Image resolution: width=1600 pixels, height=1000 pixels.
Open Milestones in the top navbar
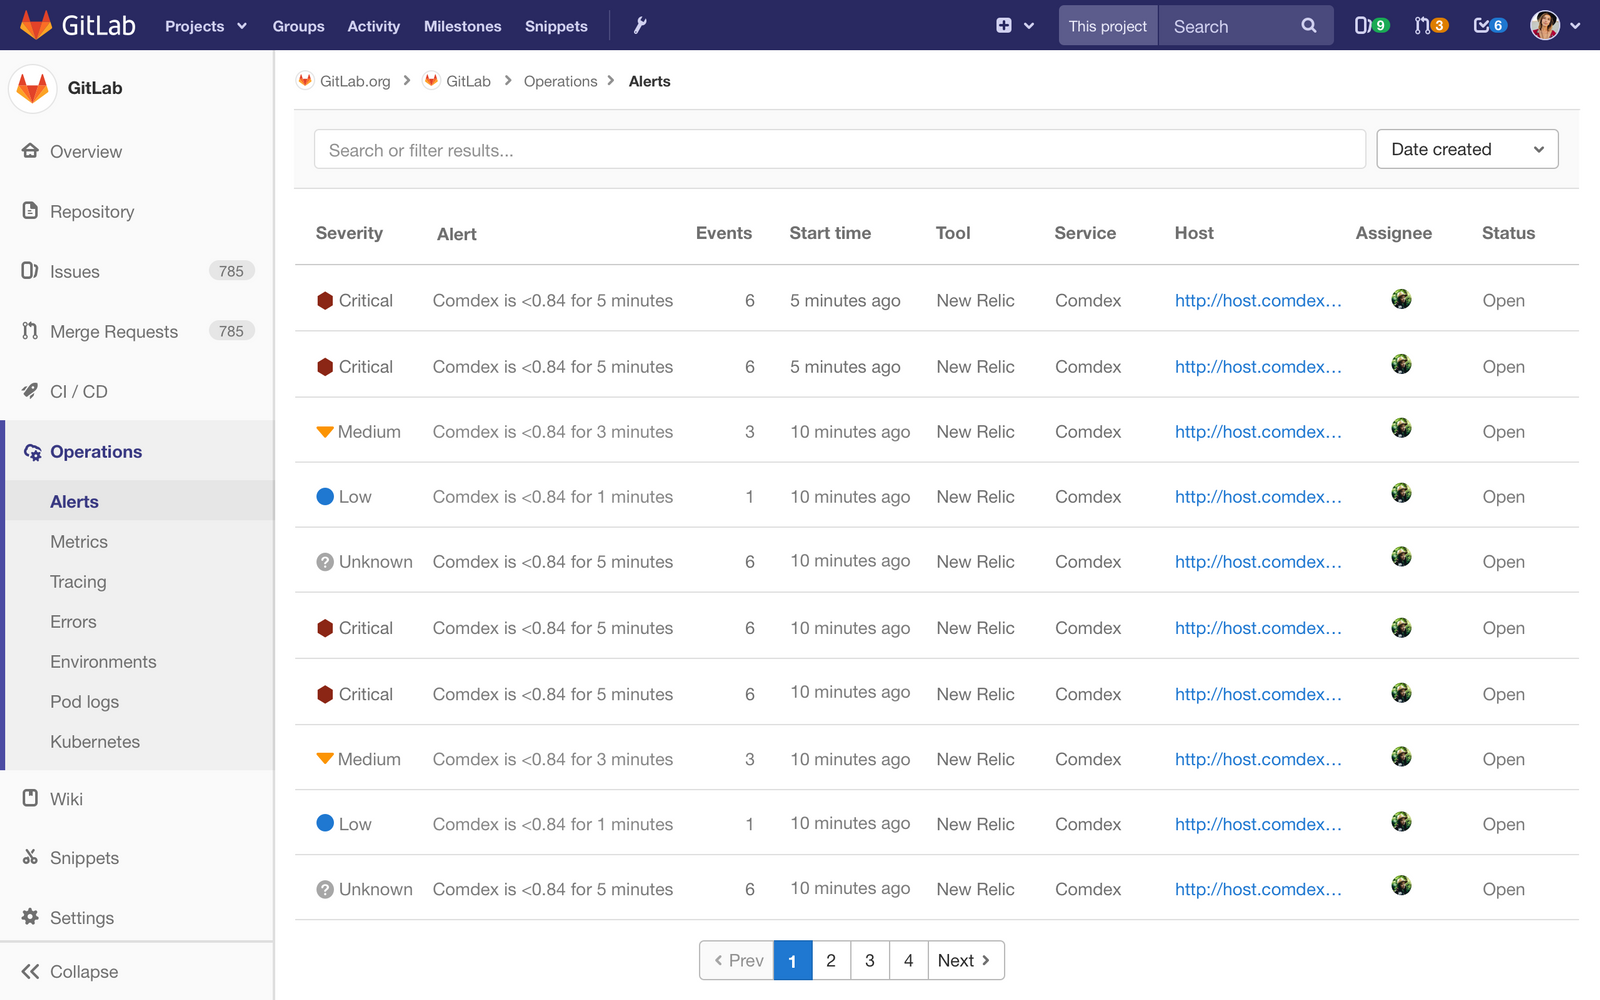point(462,26)
